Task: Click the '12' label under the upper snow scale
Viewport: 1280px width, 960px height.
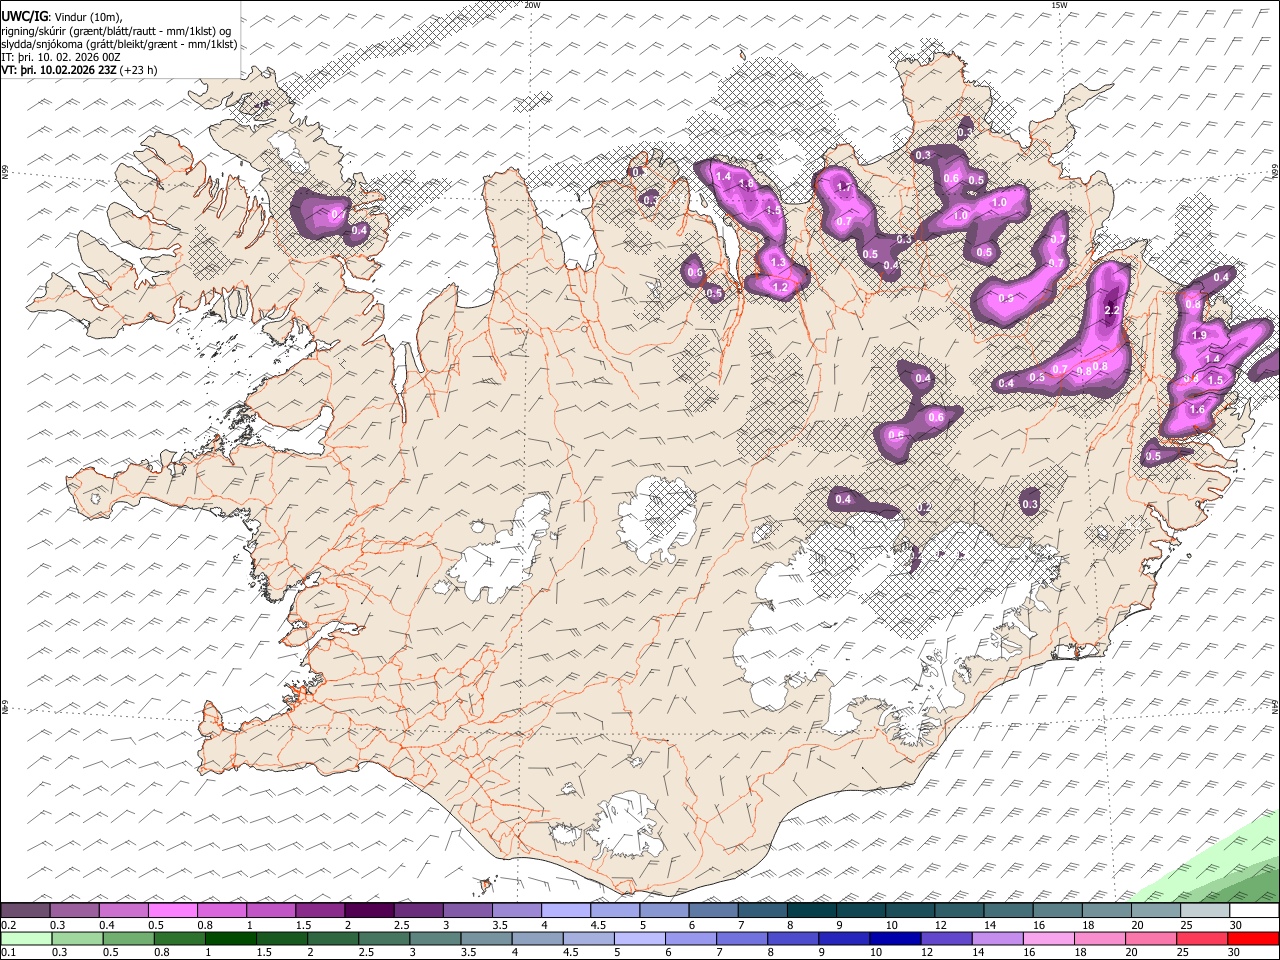Action: tap(942, 925)
